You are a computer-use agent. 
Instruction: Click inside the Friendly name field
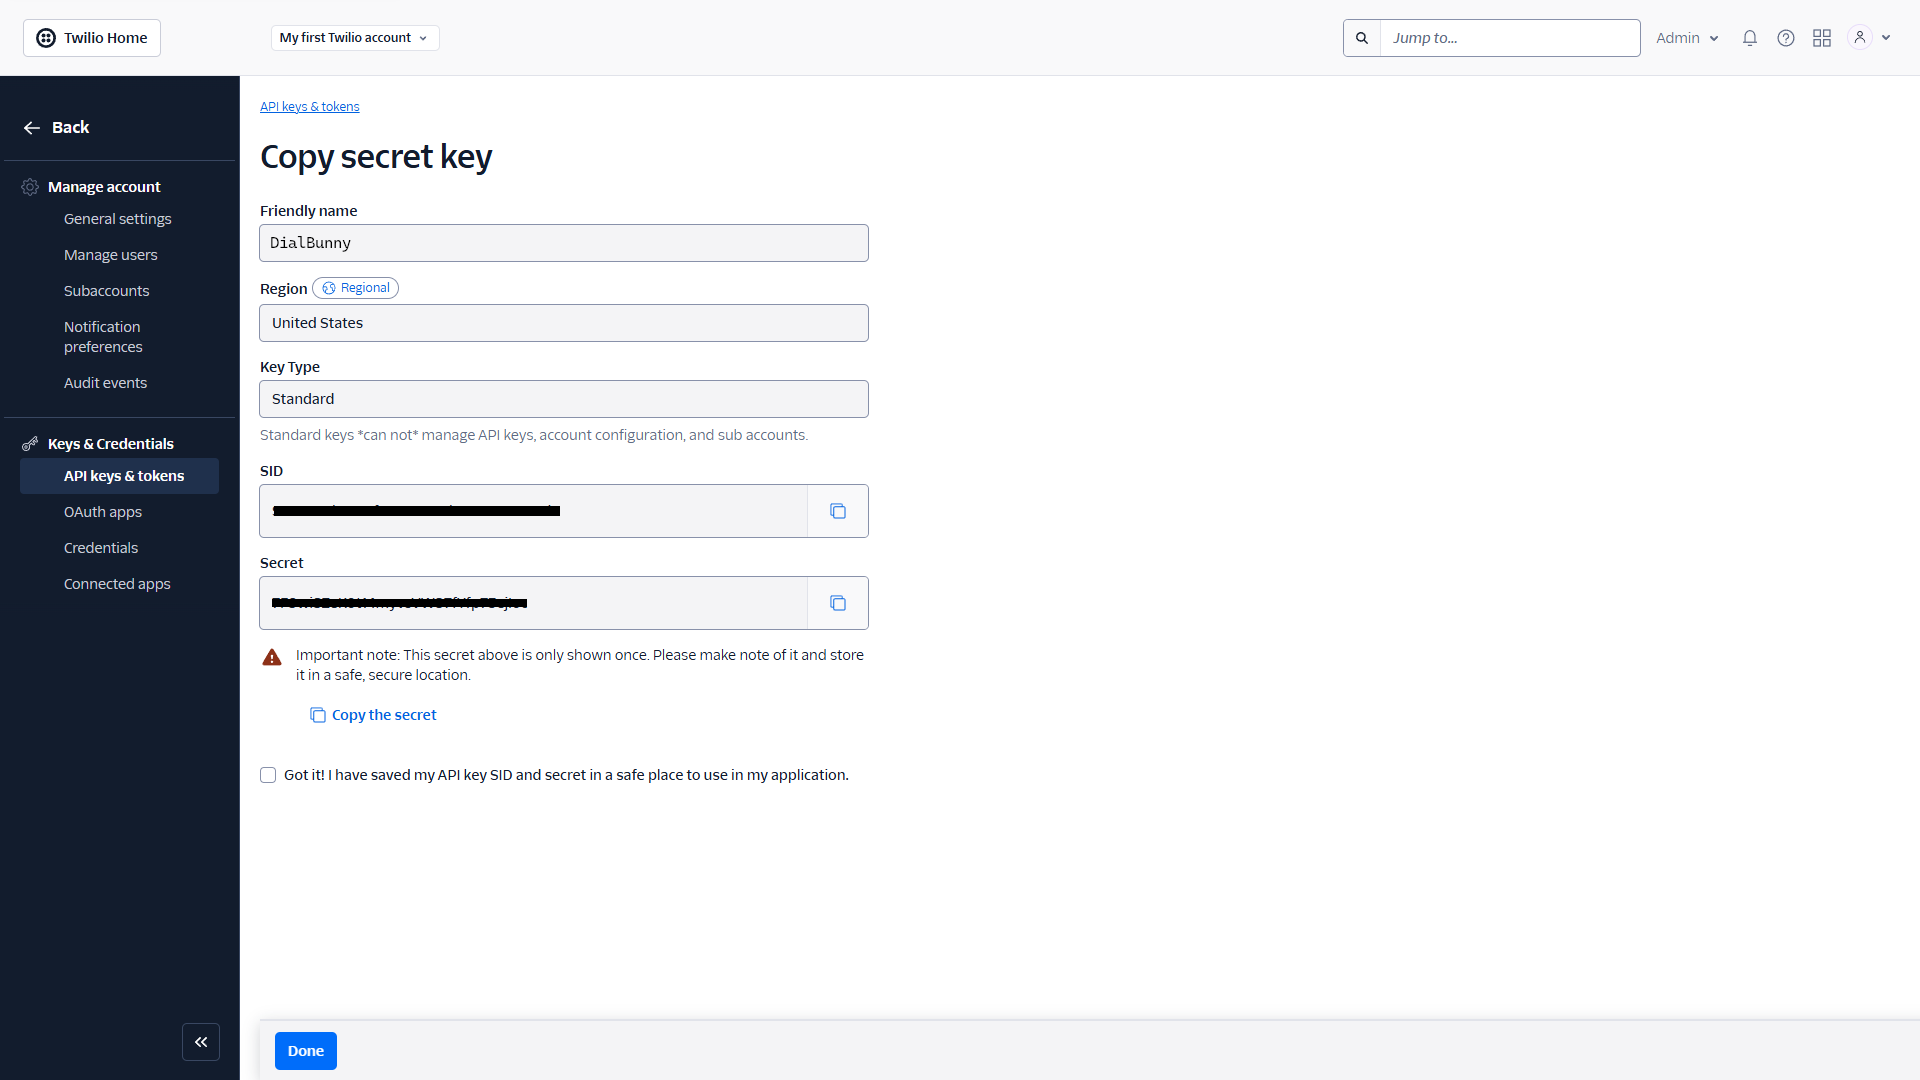pyautogui.click(x=563, y=242)
